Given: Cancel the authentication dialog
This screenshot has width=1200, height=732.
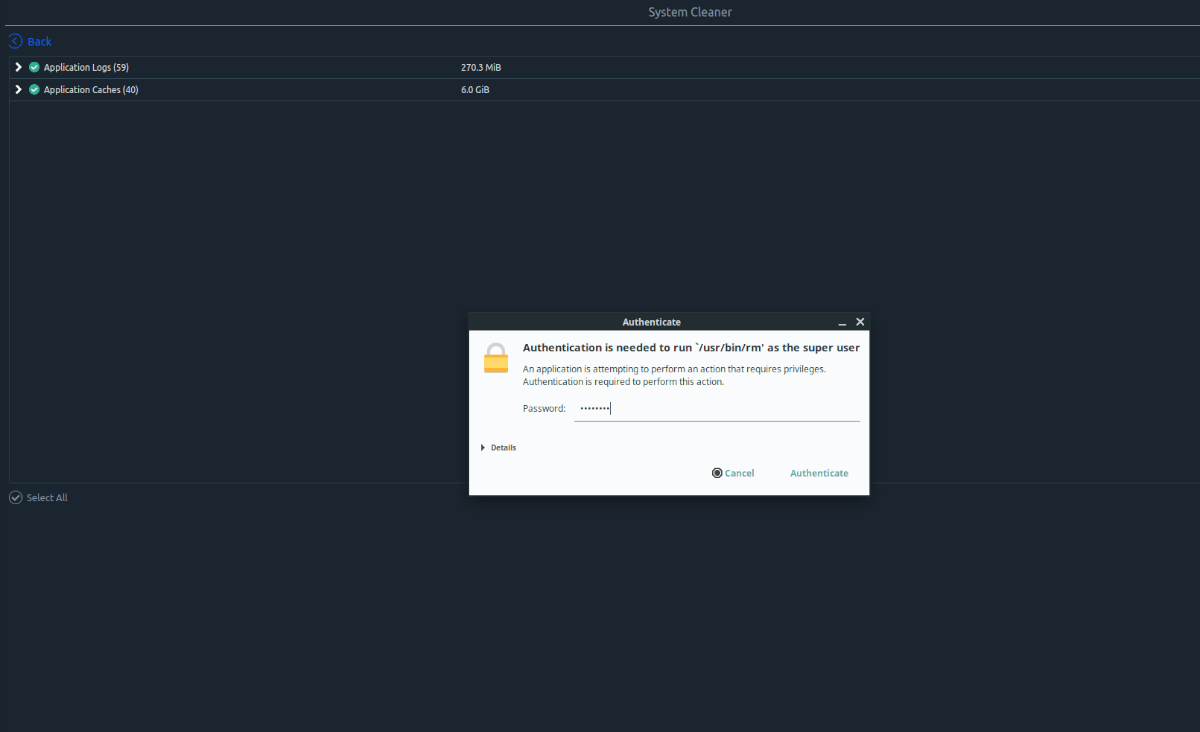Looking at the screenshot, I should pos(733,473).
